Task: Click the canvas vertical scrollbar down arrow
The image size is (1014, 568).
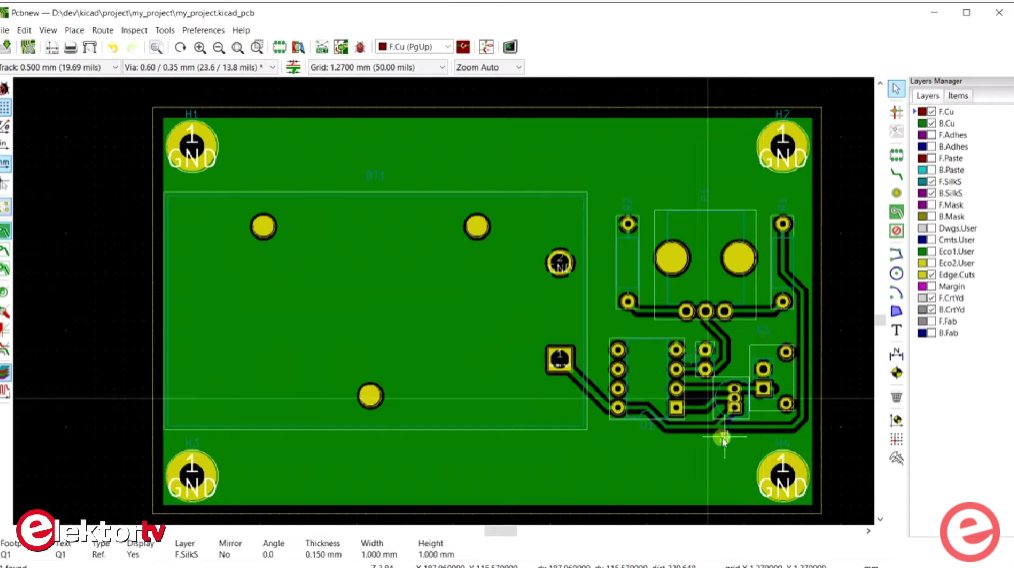Action: [x=879, y=519]
